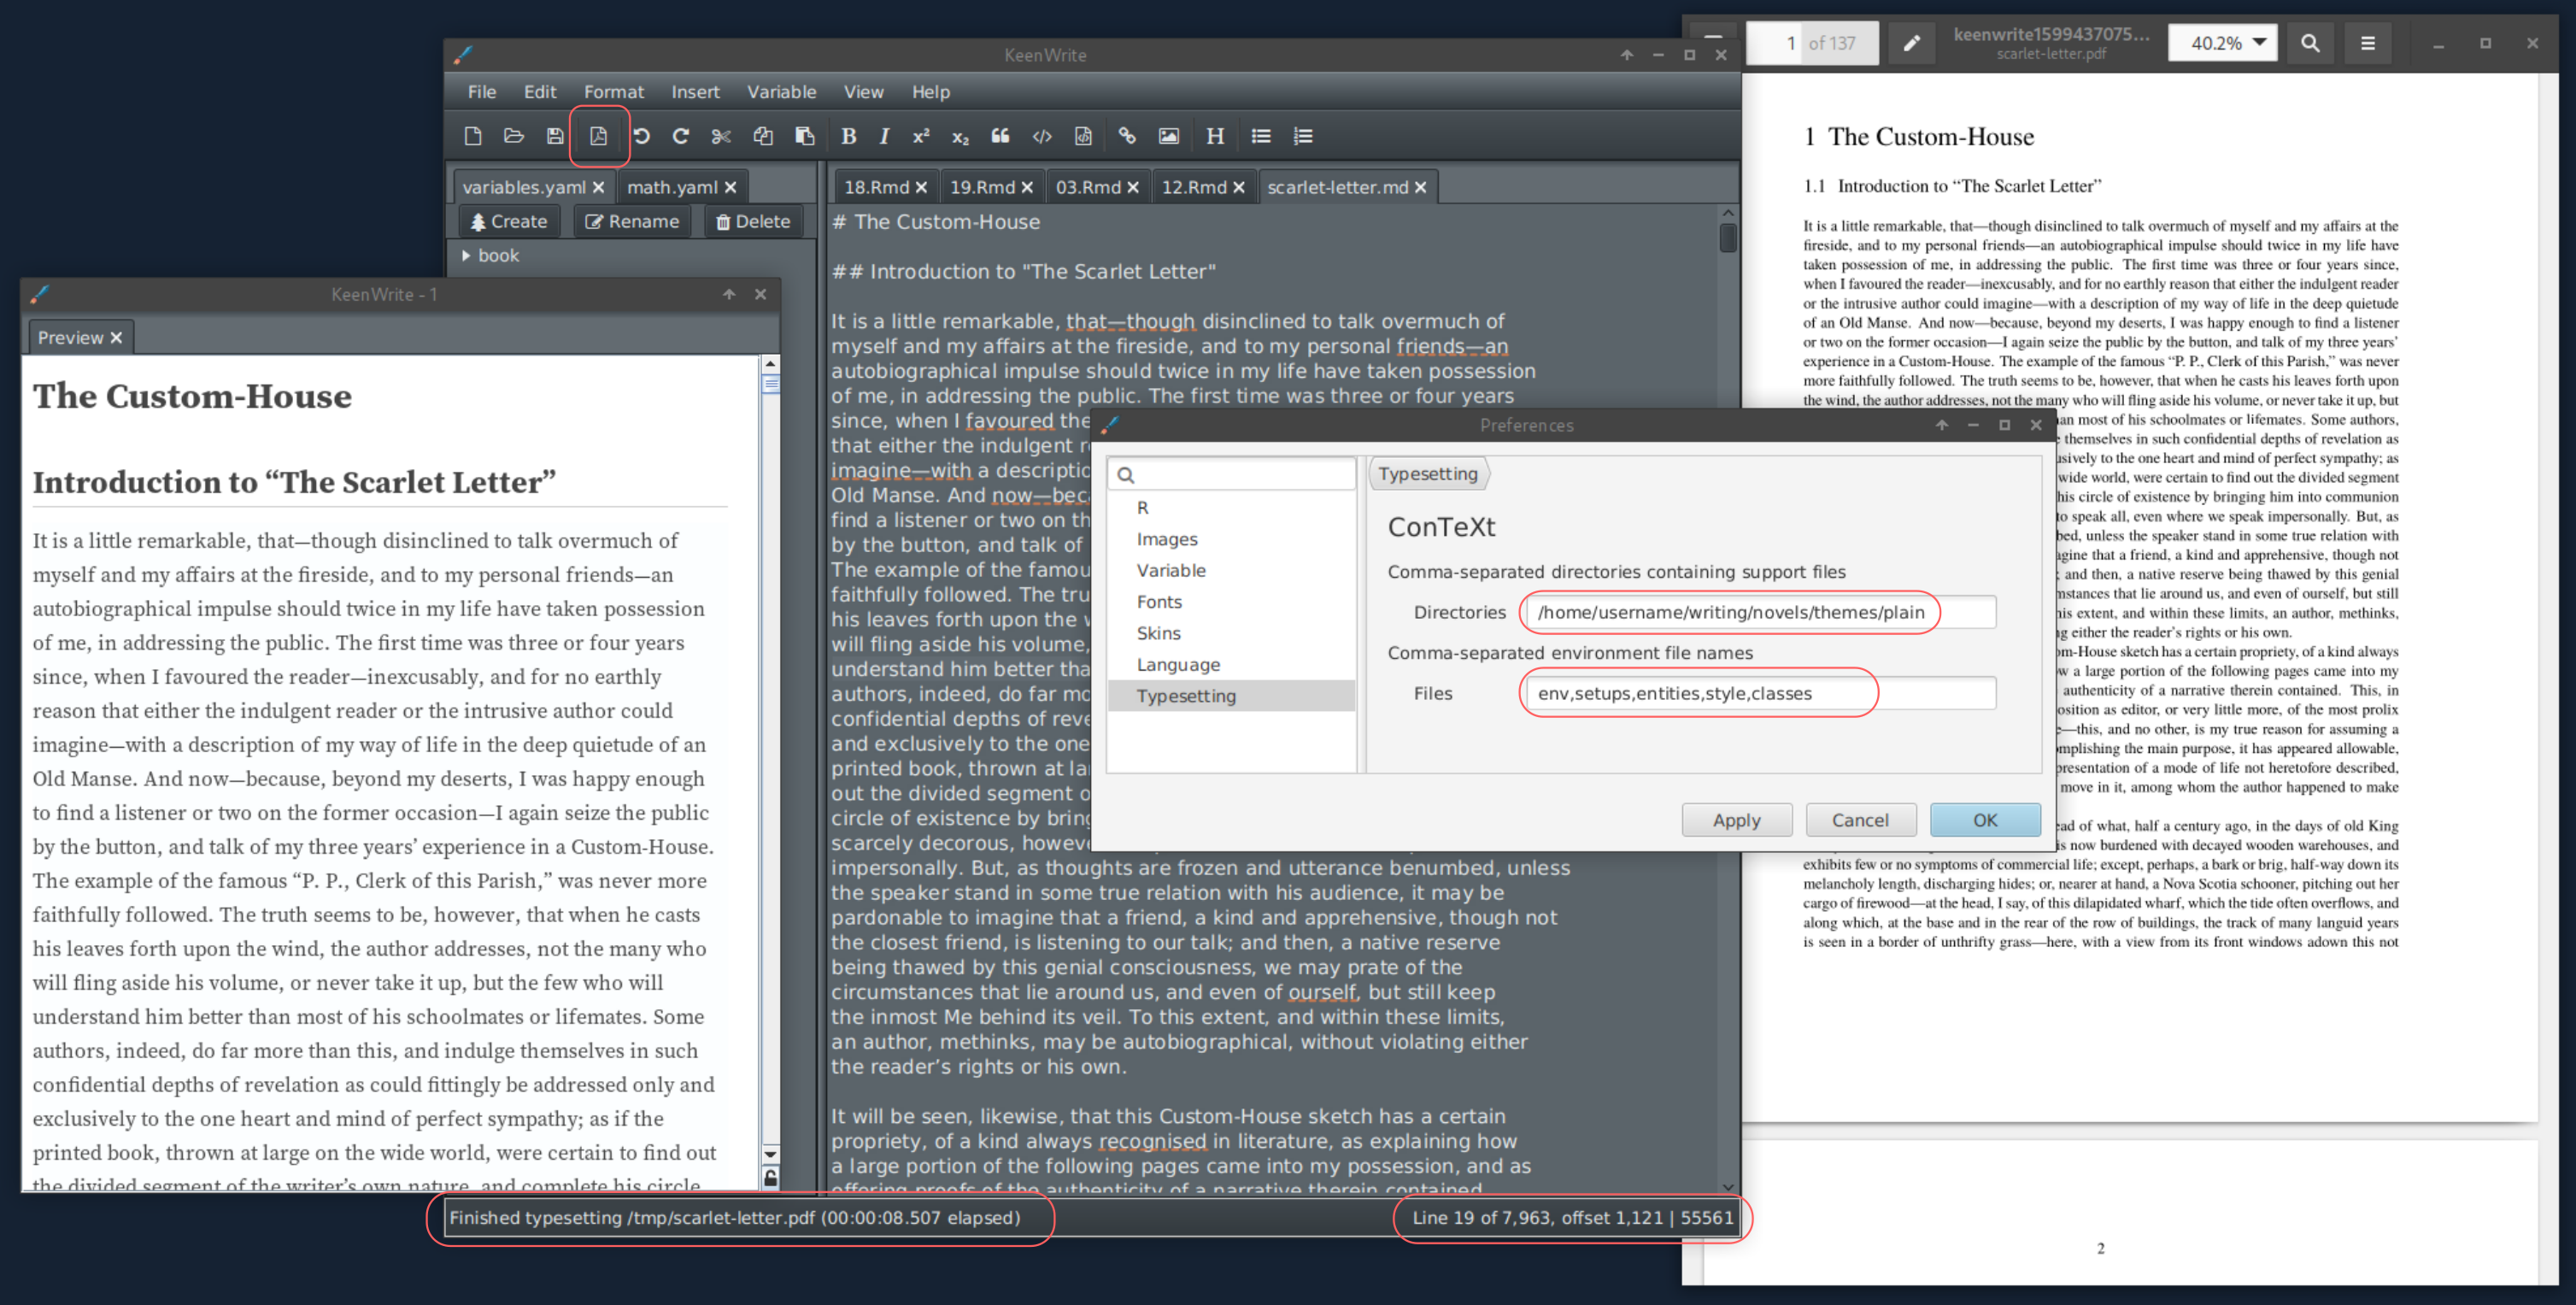Open the PDF zoom level dropdown

pyautogui.click(x=2223, y=43)
